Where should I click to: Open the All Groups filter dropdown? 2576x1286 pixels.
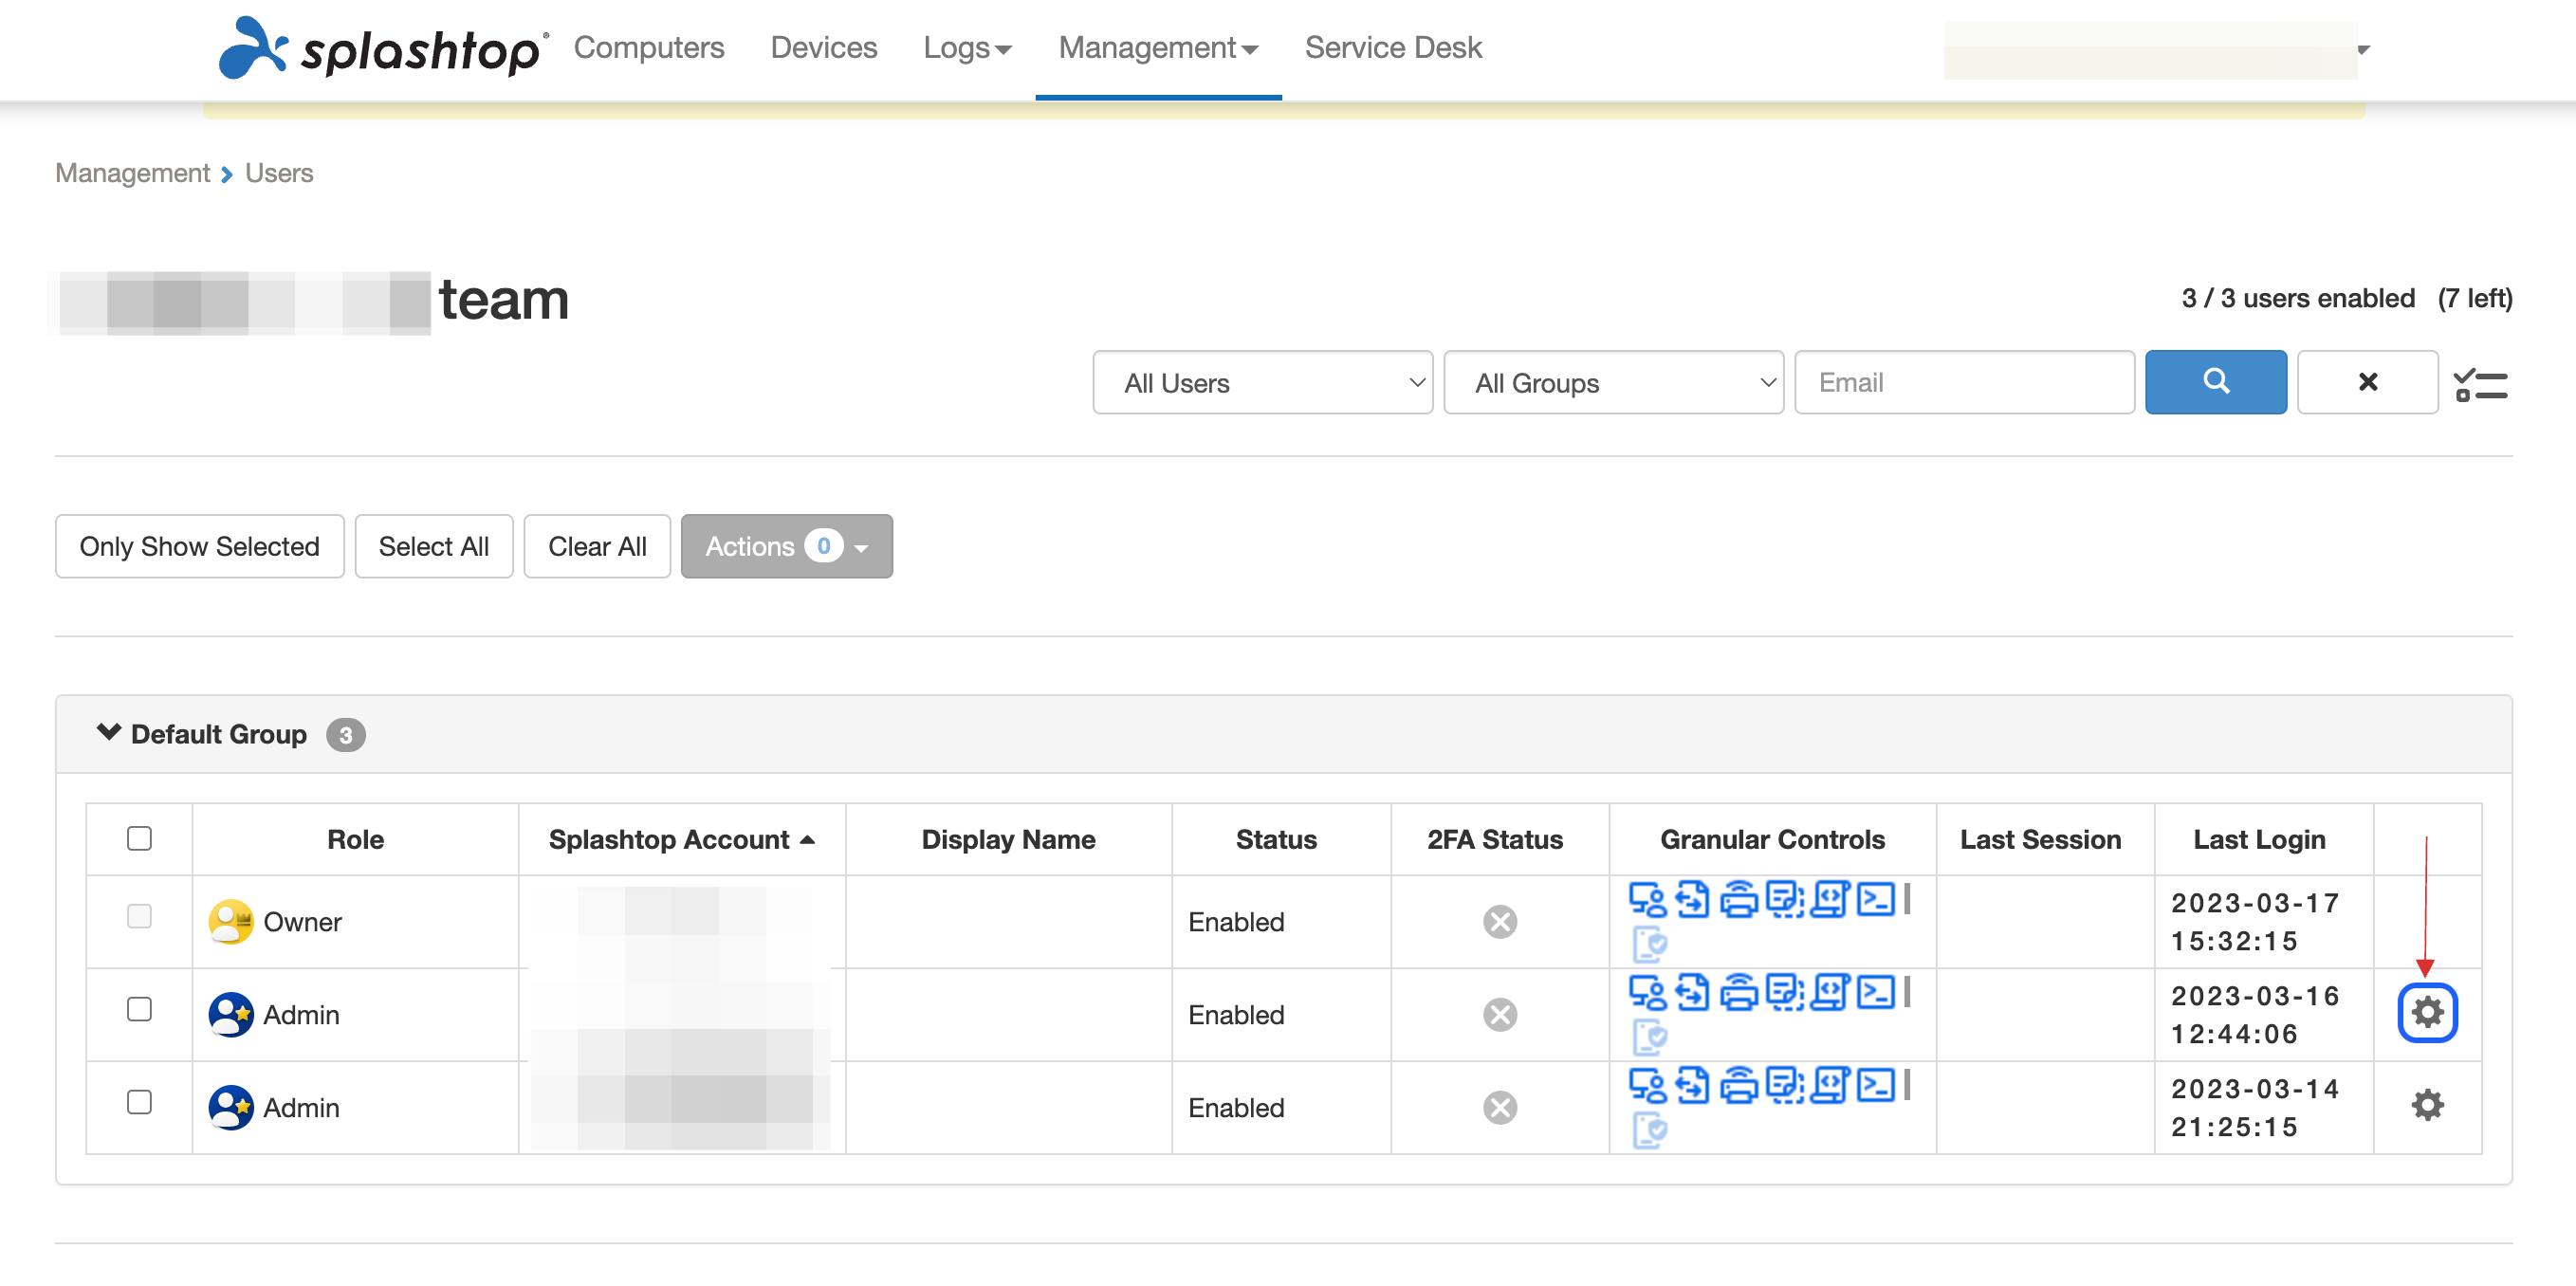[x=1613, y=382]
